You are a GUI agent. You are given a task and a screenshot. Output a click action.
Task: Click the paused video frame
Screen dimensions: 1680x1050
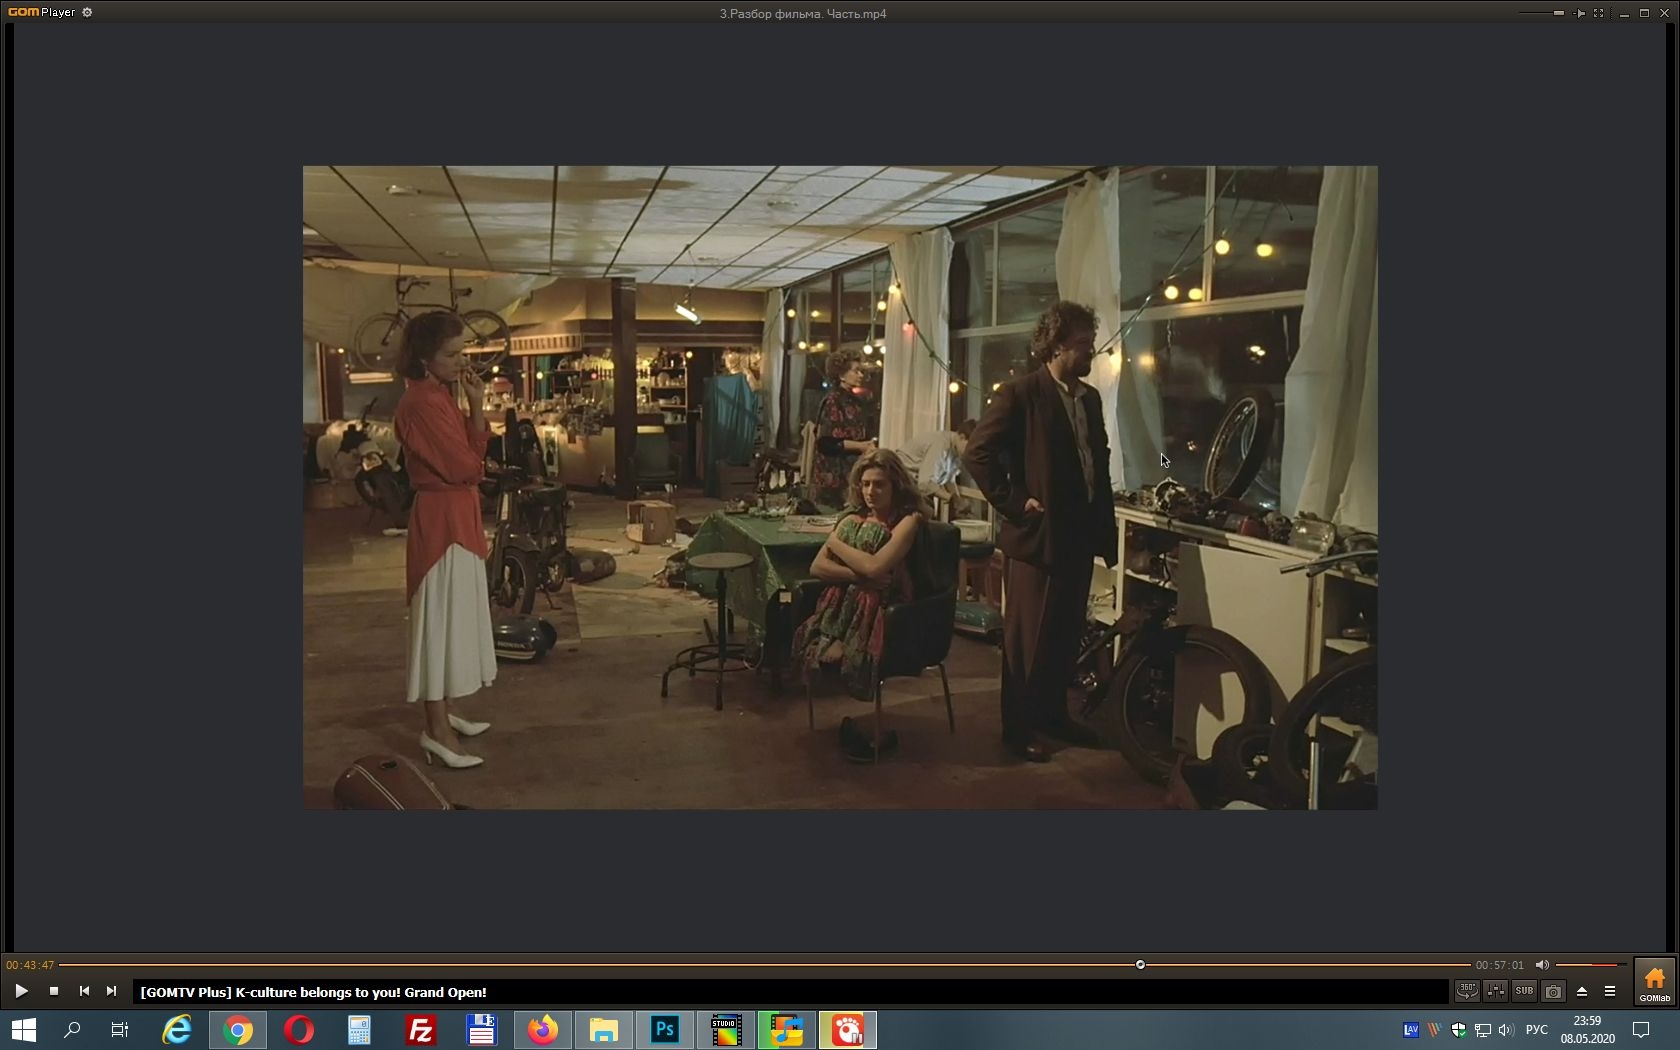coord(840,487)
